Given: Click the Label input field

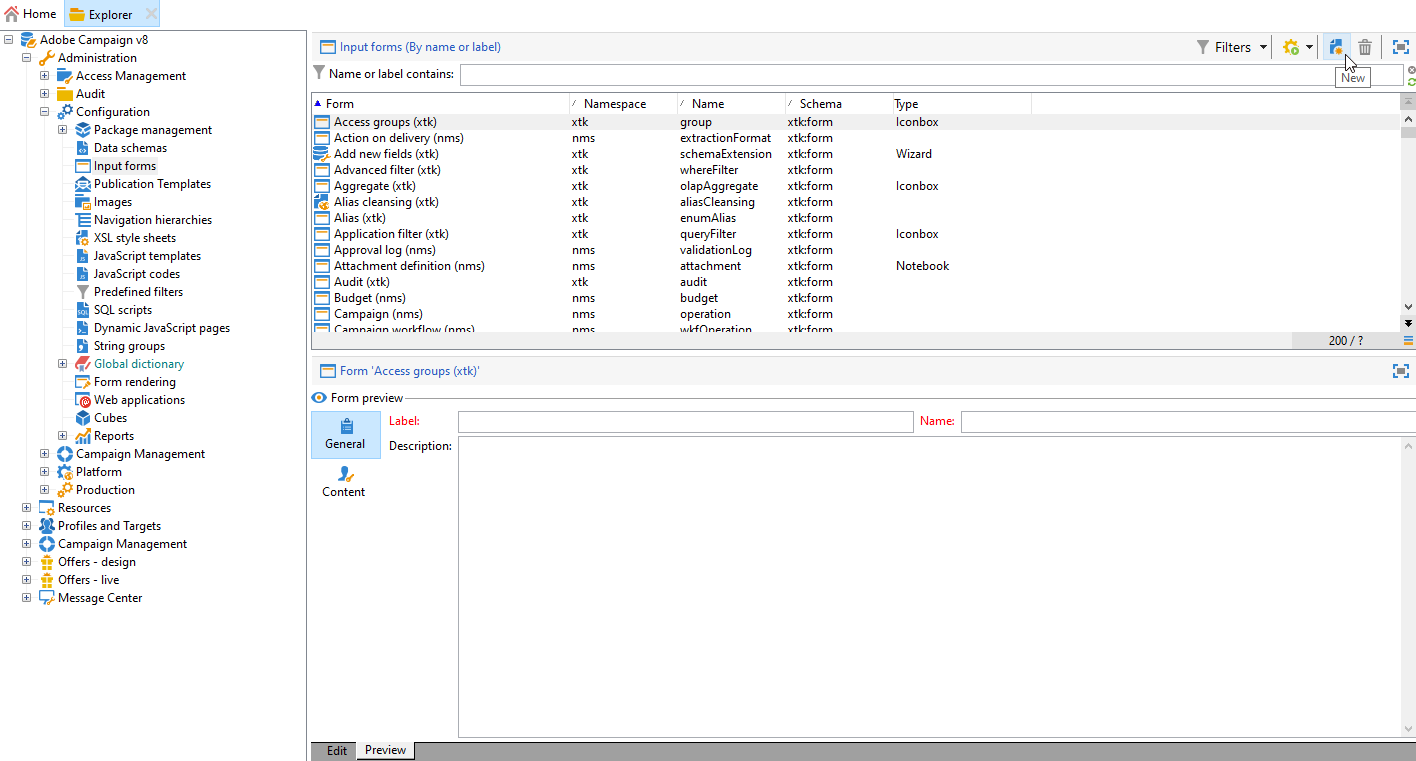Looking at the screenshot, I should pyautogui.click(x=685, y=422).
